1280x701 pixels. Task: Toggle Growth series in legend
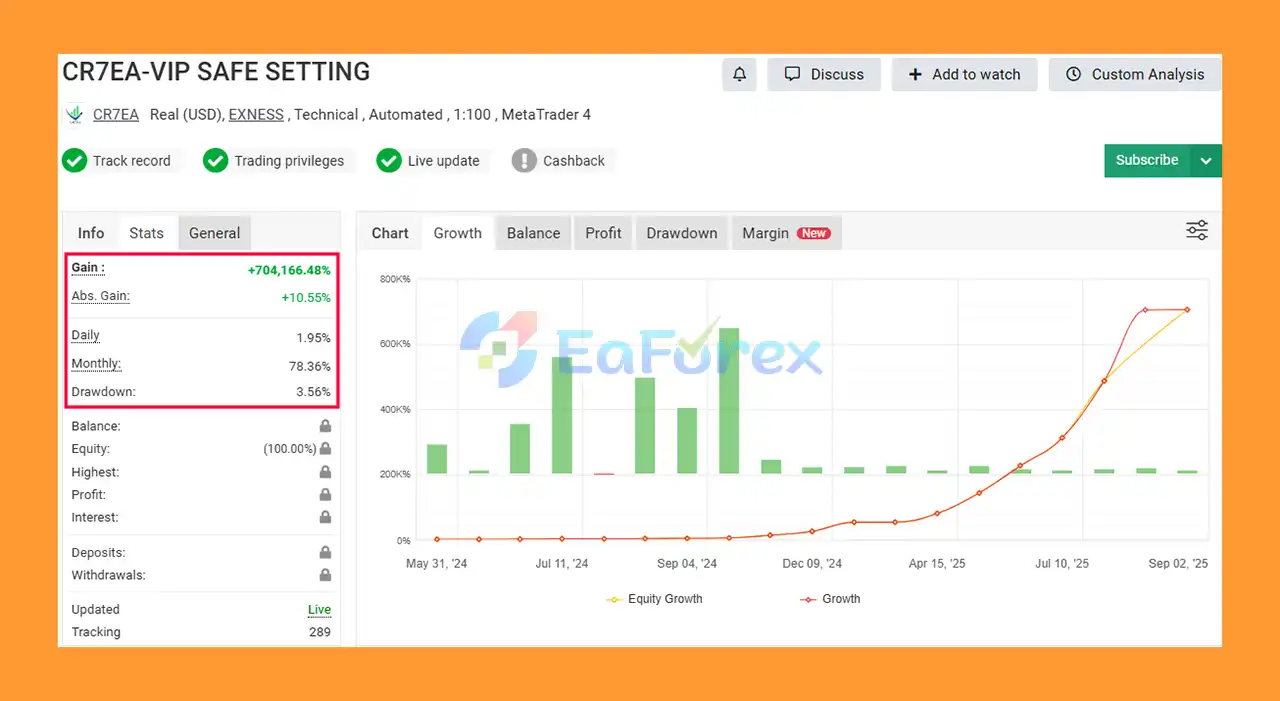coord(830,599)
